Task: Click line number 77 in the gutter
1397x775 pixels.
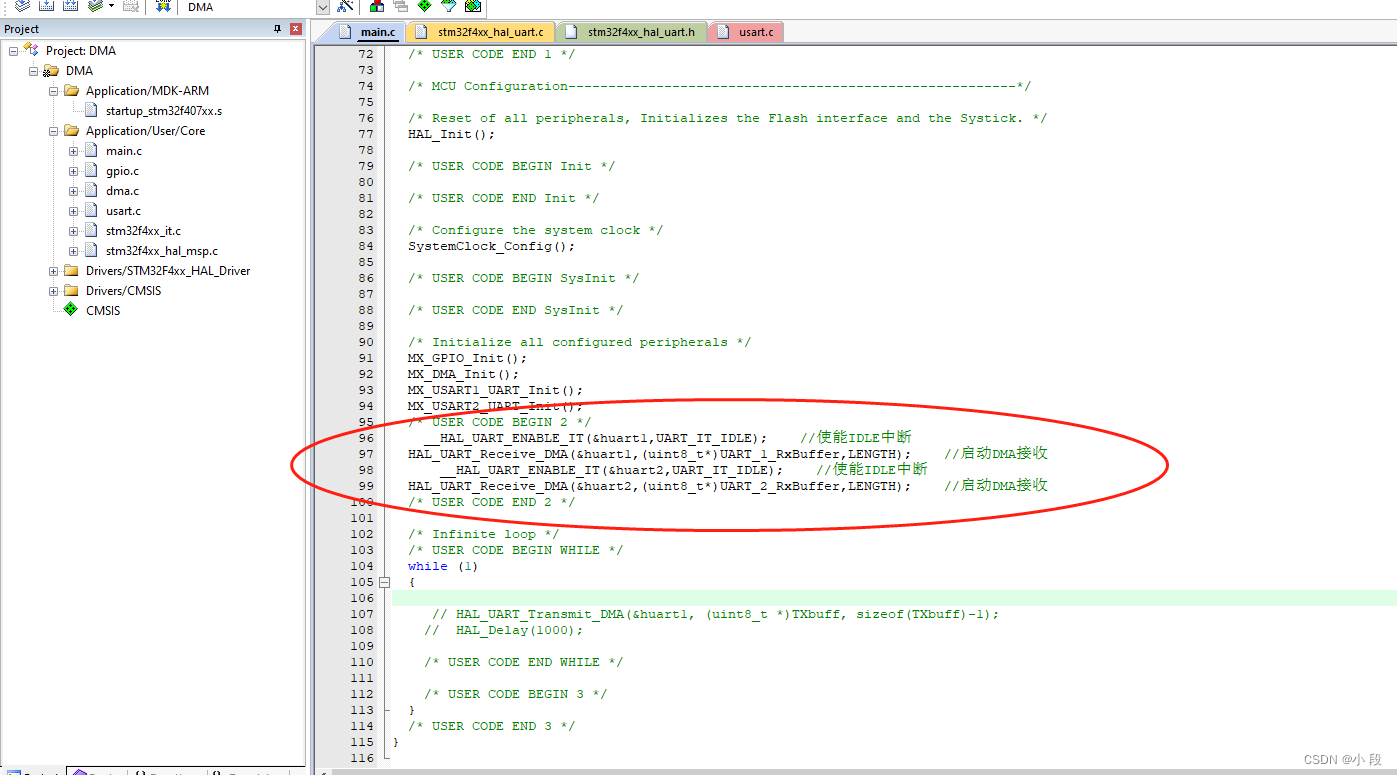Action: [365, 134]
